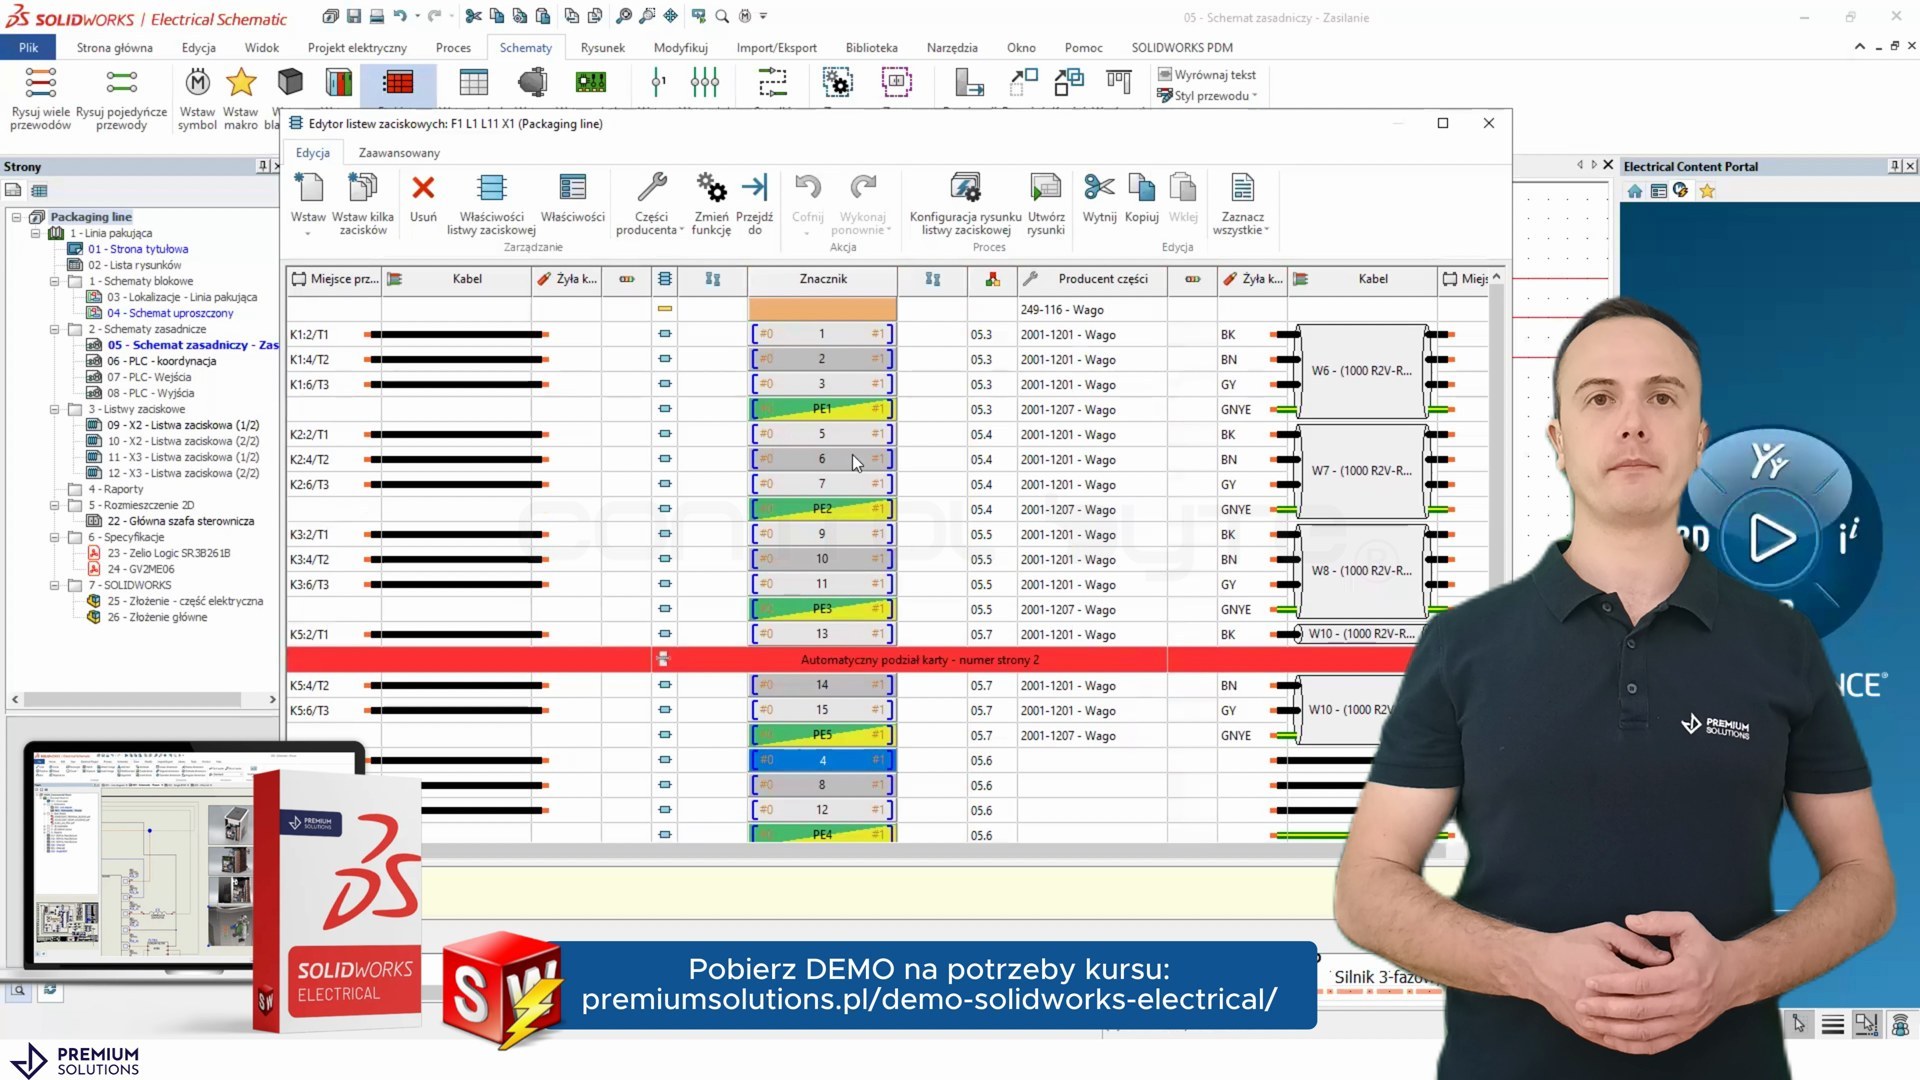Collapse 6 - Specyfikacje folder
The height and width of the screenshot is (1080, 1920).
point(55,537)
